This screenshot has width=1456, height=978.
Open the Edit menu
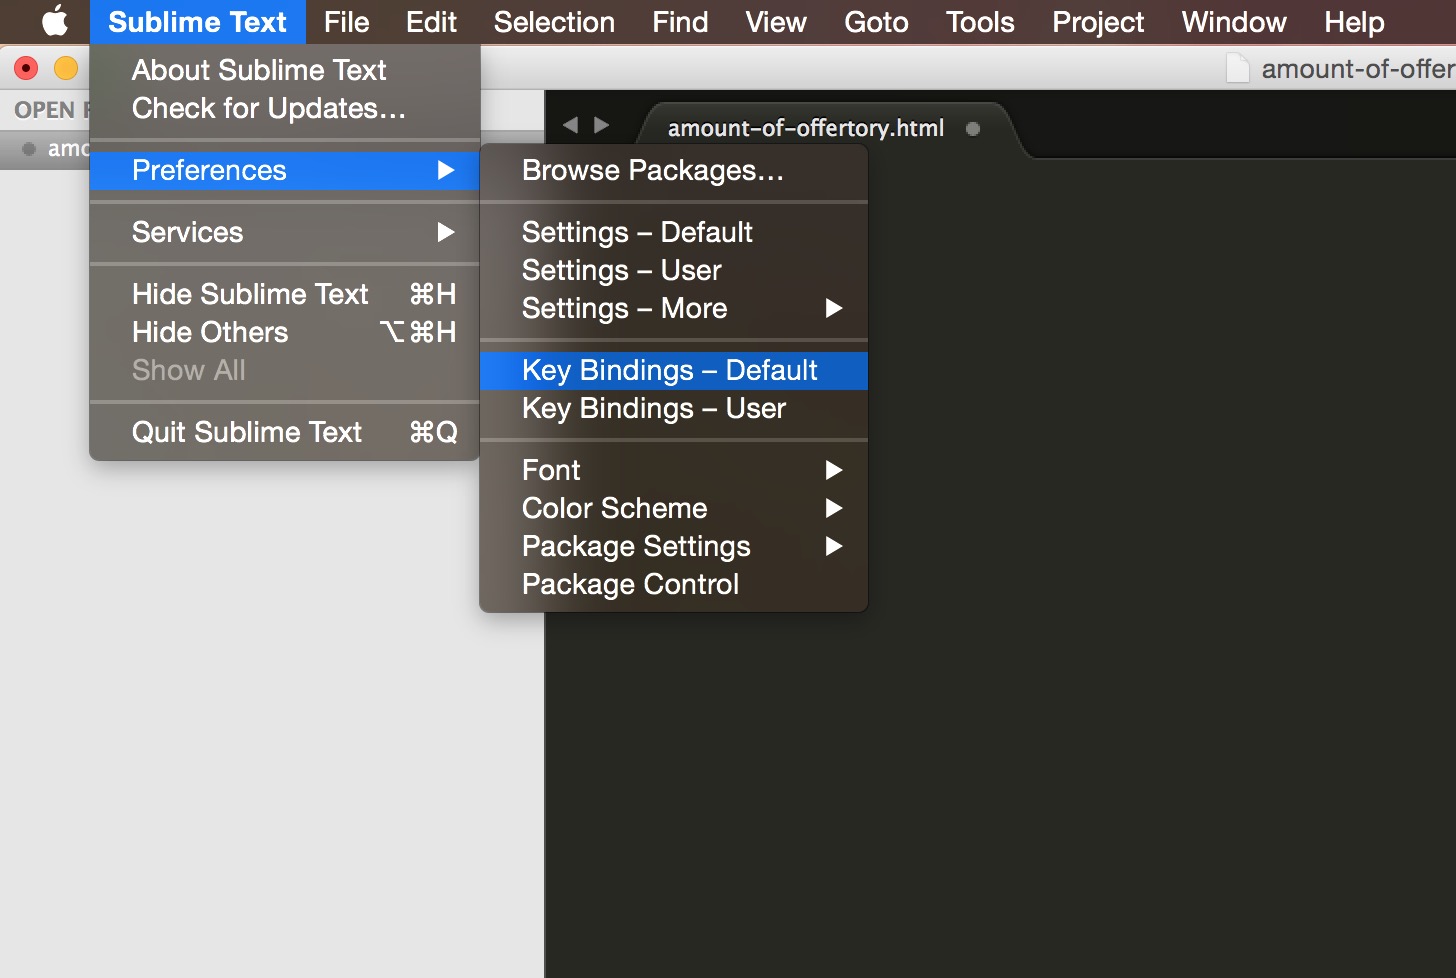(x=431, y=22)
